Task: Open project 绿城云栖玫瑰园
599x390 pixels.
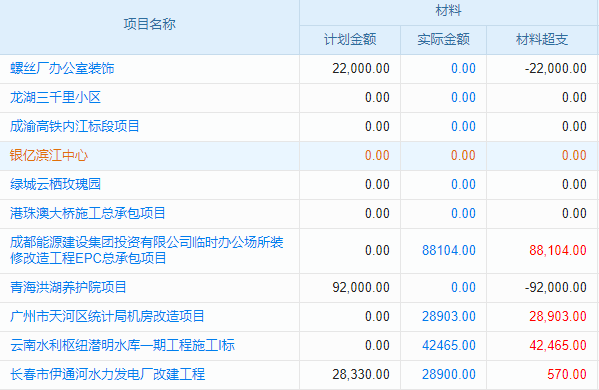Action: point(55,184)
